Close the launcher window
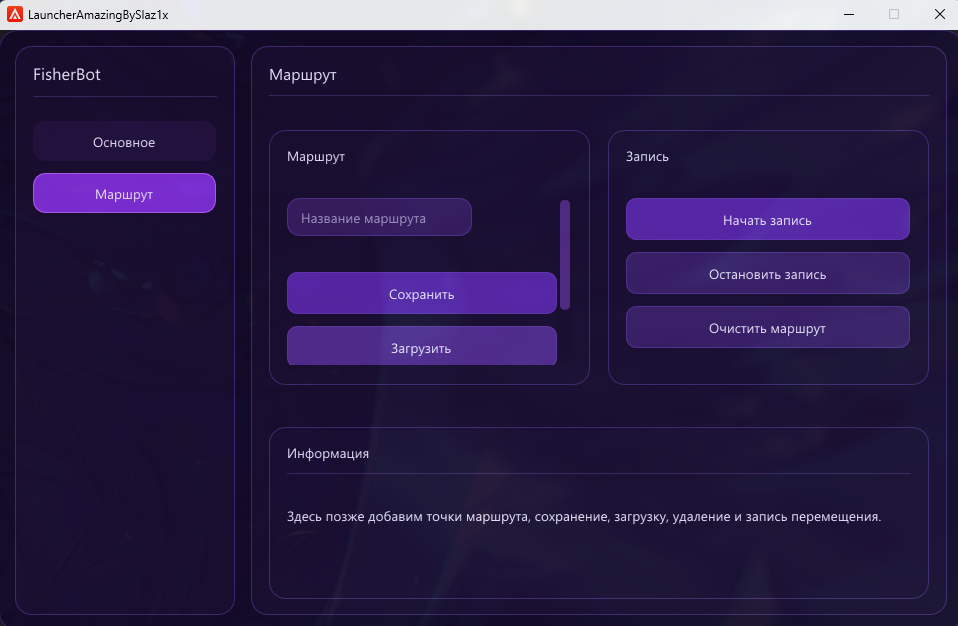Image resolution: width=958 pixels, height=626 pixels. pyautogui.click(x=939, y=14)
